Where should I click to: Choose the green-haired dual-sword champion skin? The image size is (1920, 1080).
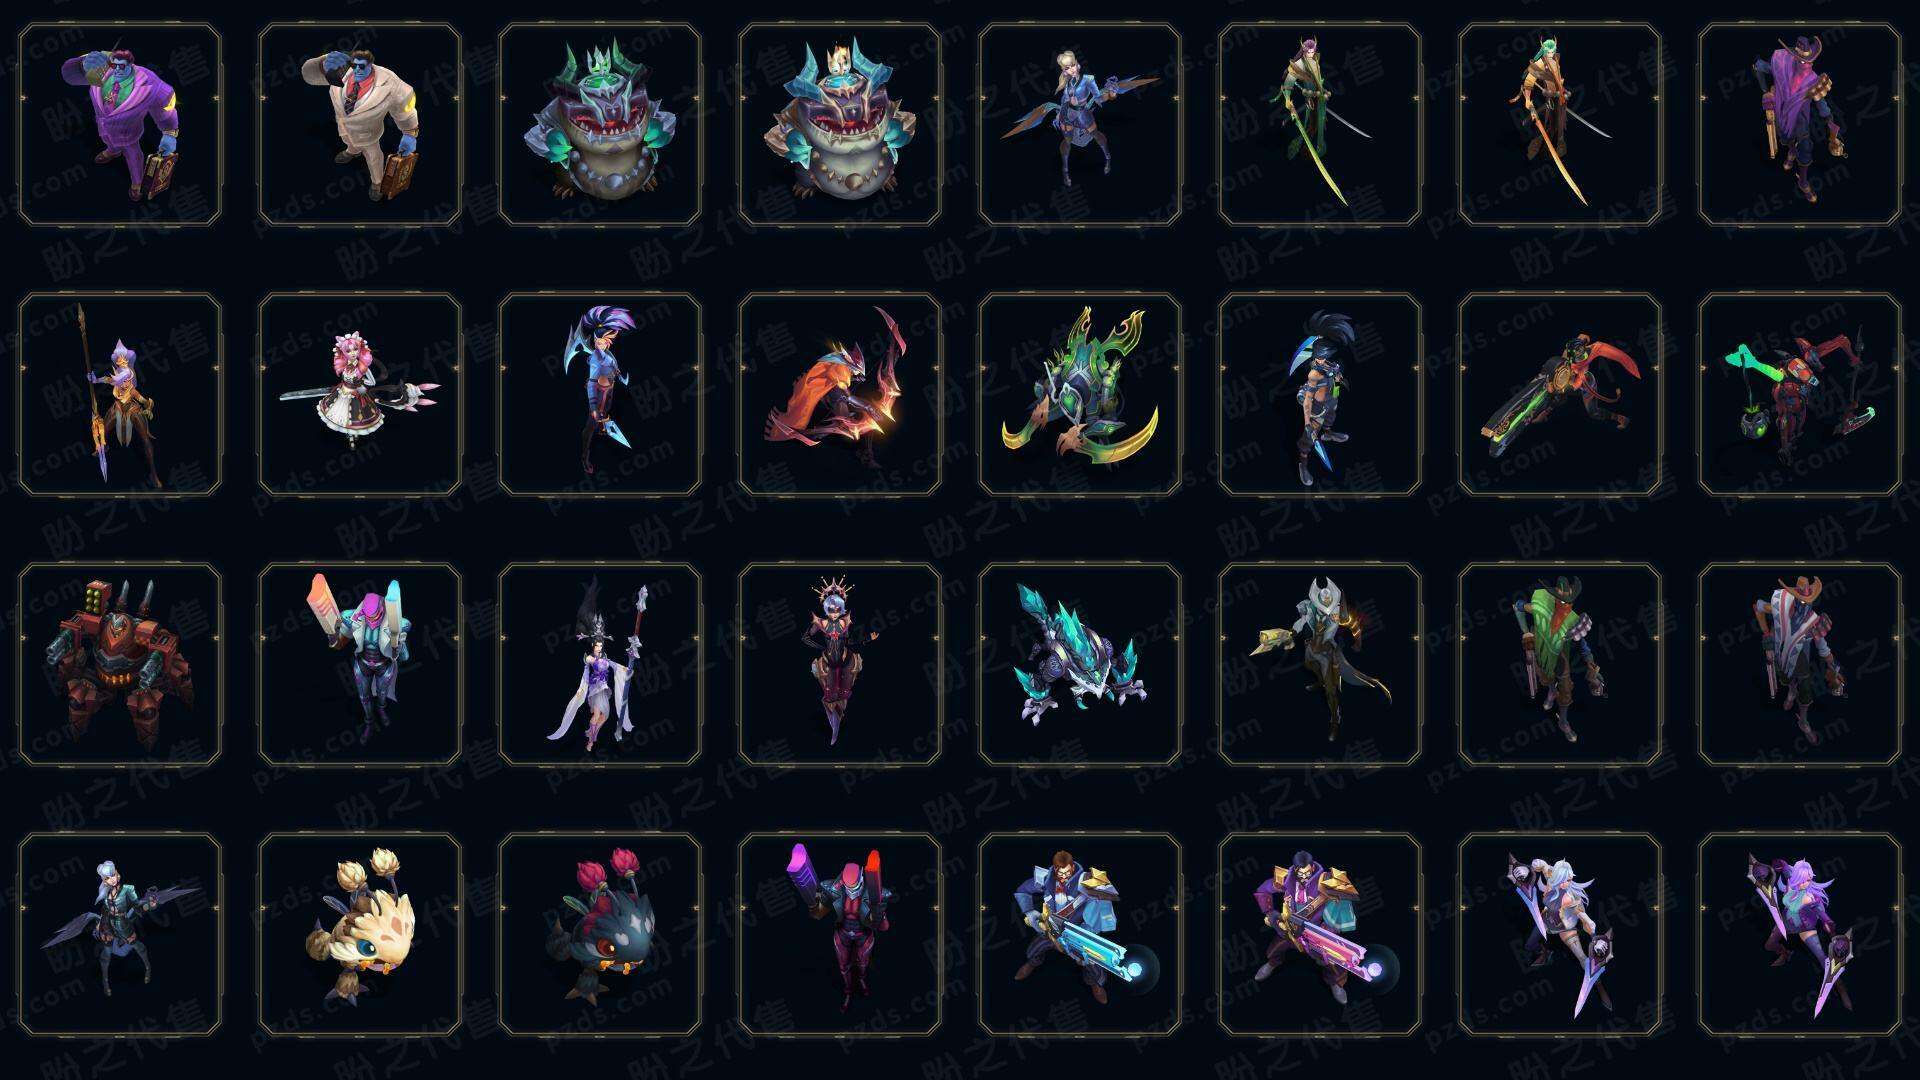pos(1560,125)
